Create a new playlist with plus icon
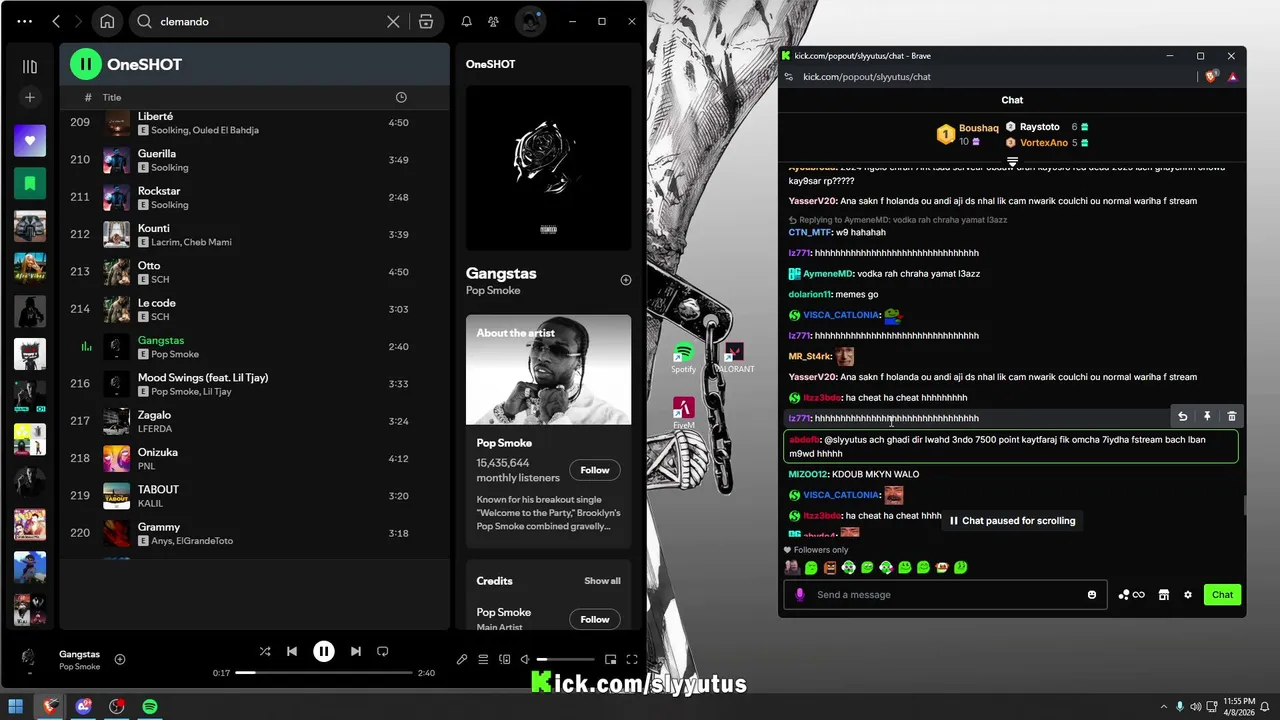 [x=30, y=97]
